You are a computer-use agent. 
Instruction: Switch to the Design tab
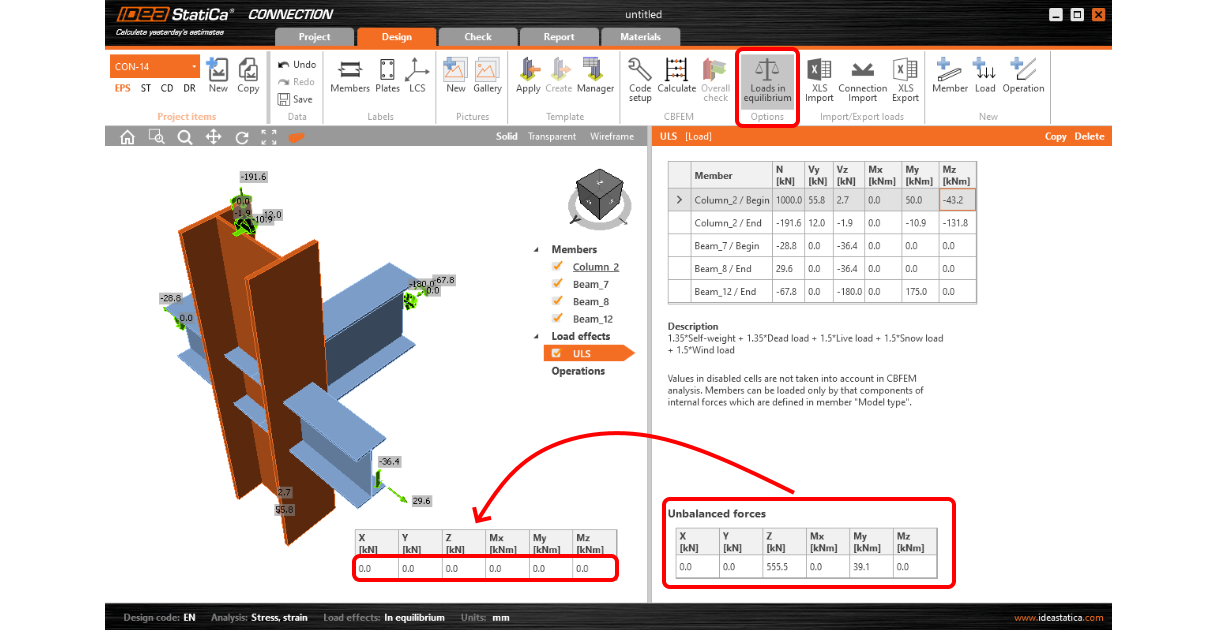pyautogui.click(x=396, y=37)
